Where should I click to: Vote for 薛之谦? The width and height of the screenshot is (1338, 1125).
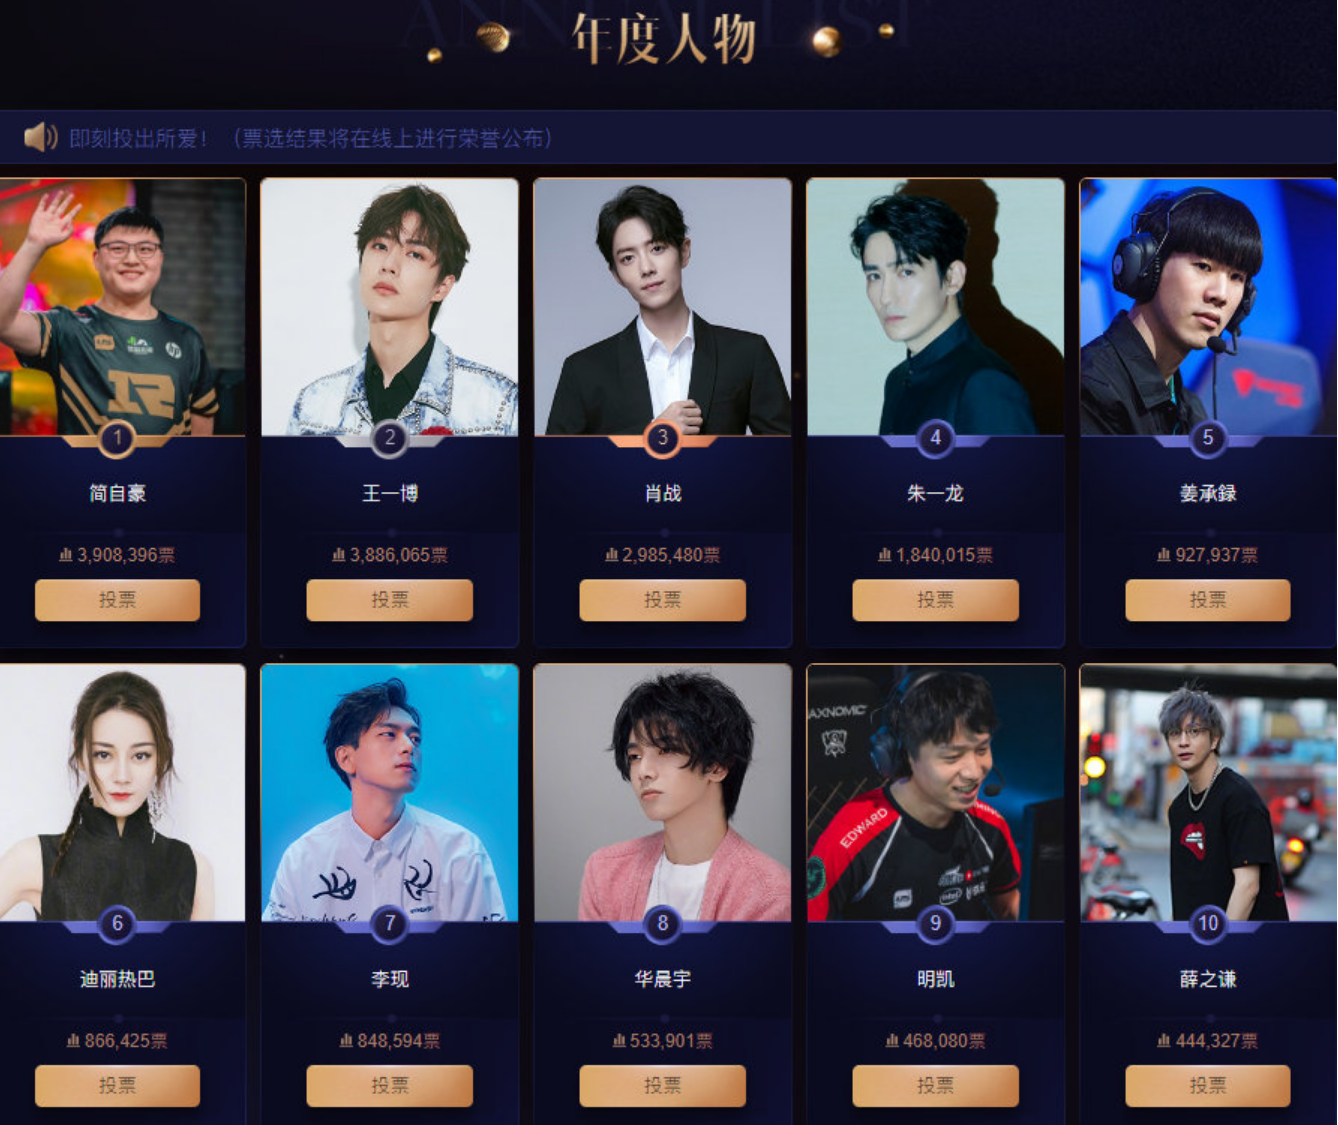(1208, 1086)
